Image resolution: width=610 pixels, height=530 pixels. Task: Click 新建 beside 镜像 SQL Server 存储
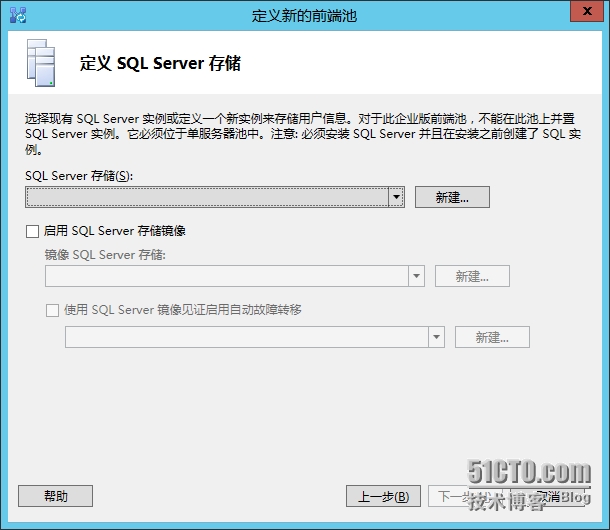(x=472, y=276)
